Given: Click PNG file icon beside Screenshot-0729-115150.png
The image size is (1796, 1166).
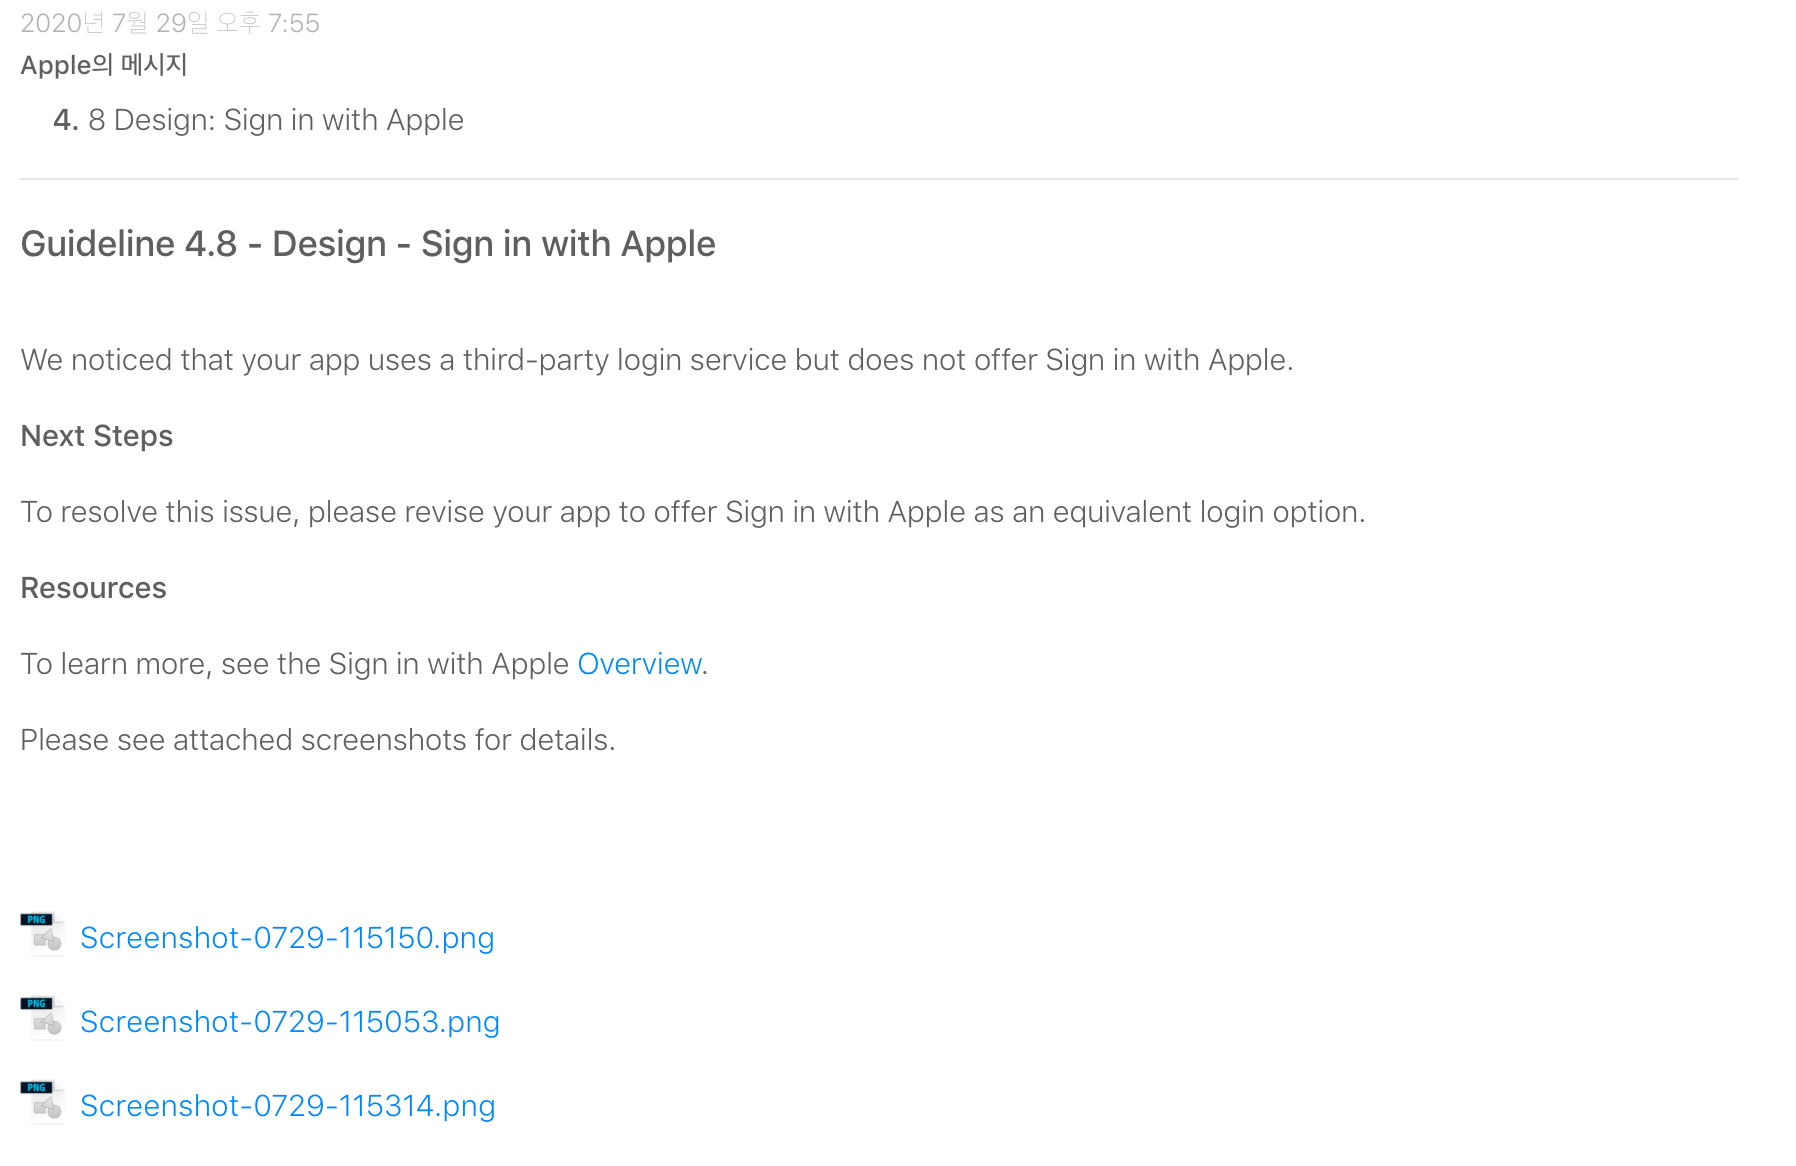Looking at the screenshot, I should (x=42, y=934).
